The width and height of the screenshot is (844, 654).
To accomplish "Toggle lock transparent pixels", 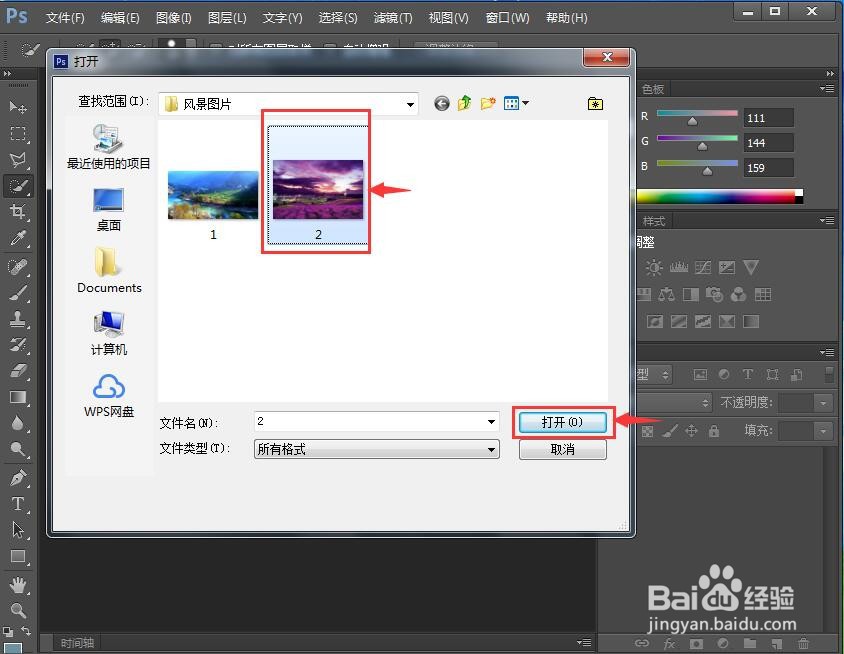I will tap(648, 431).
